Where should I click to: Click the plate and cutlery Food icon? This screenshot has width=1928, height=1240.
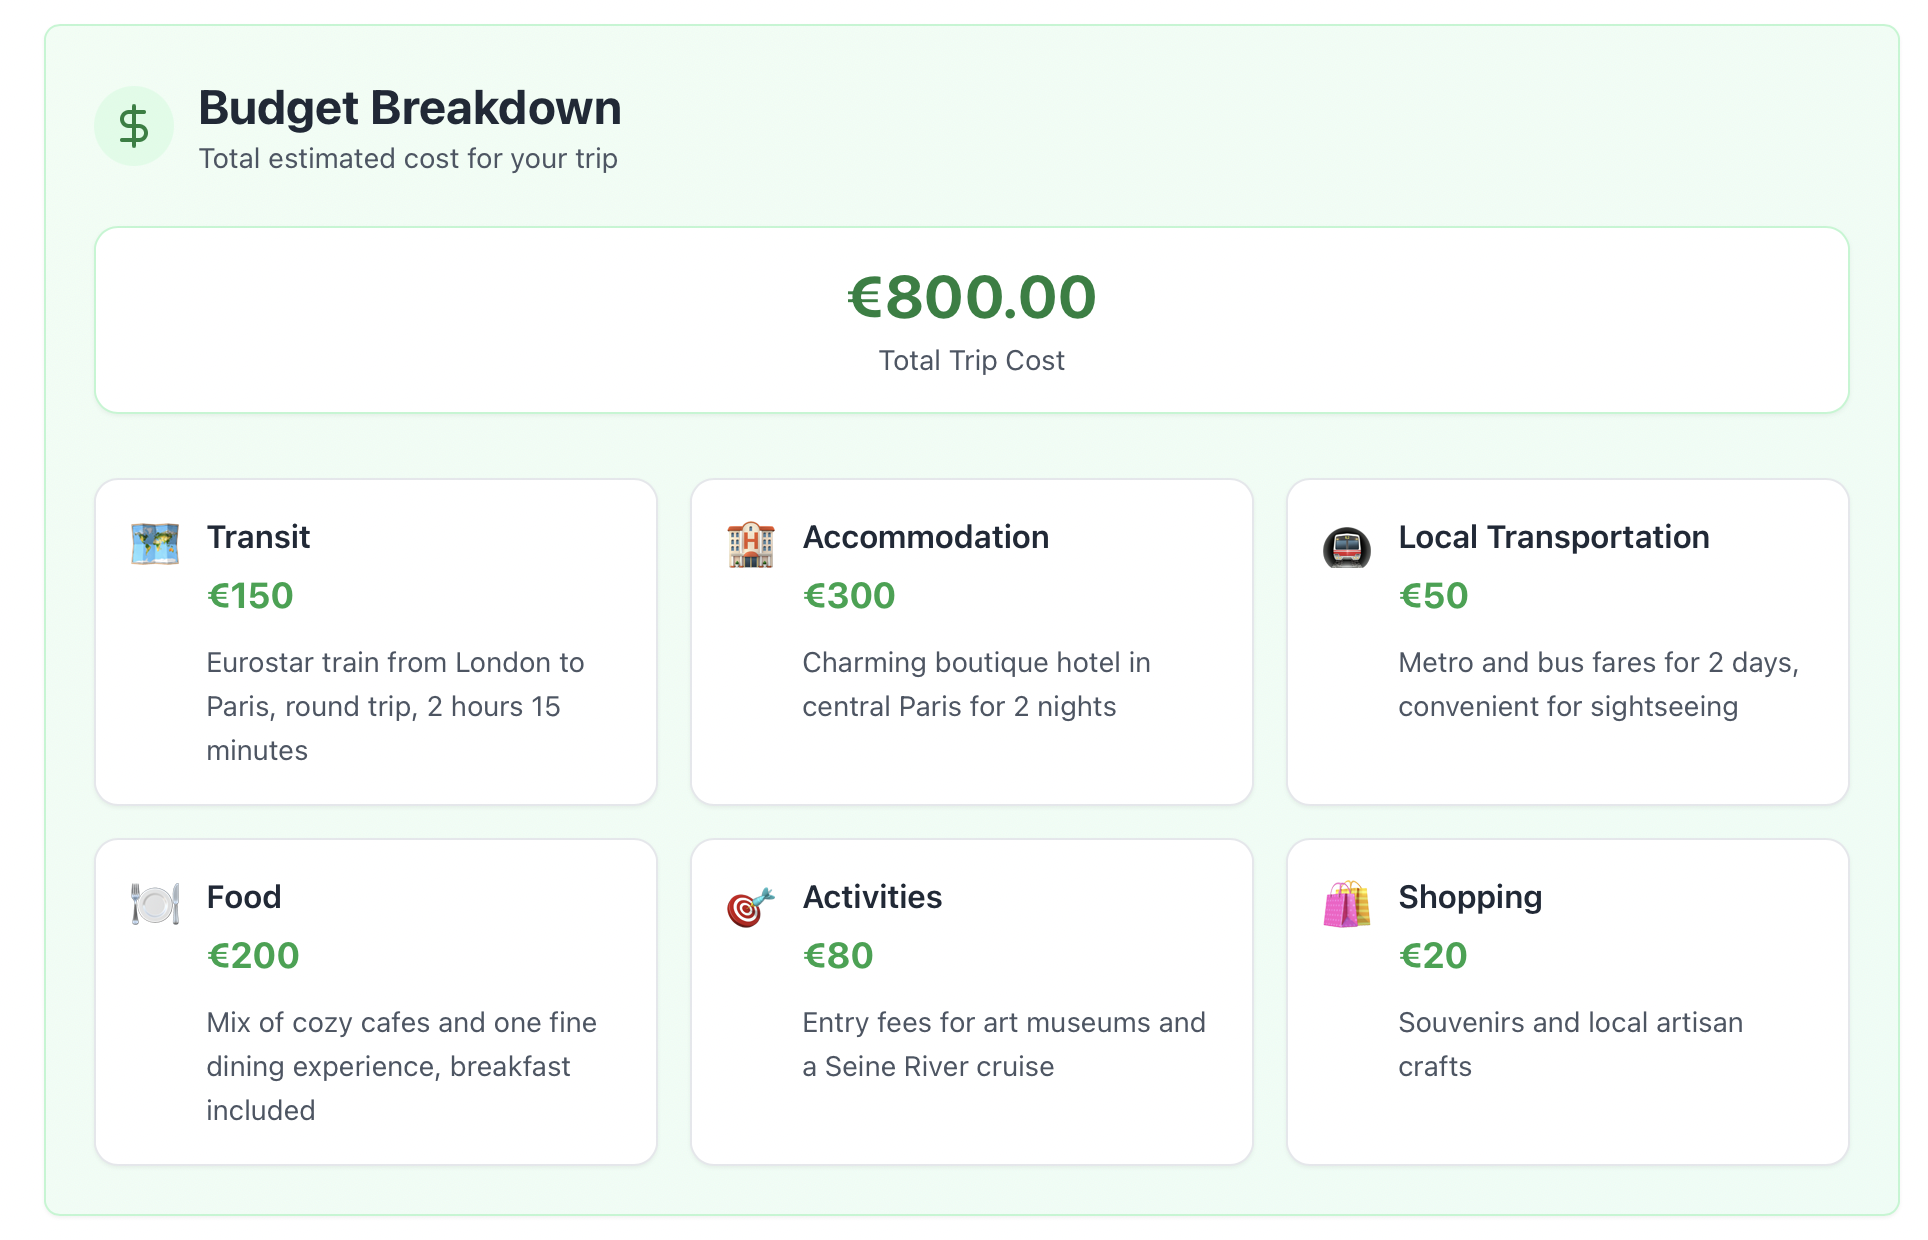click(155, 904)
